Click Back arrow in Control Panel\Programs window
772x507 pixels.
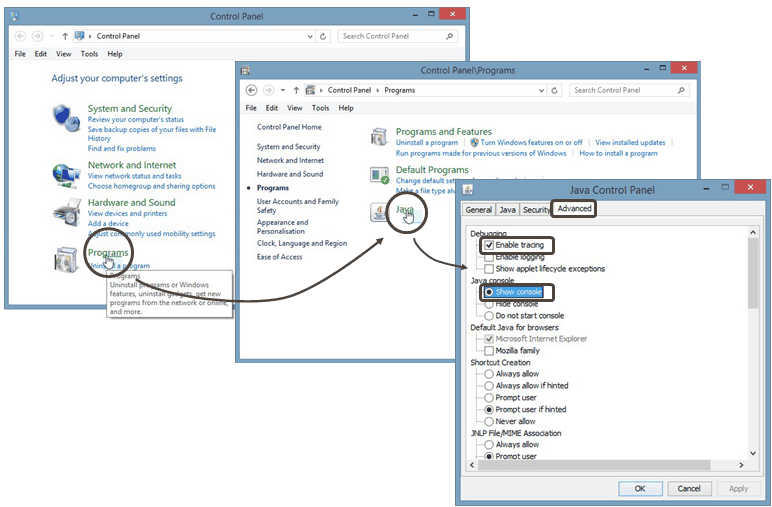(x=251, y=90)
